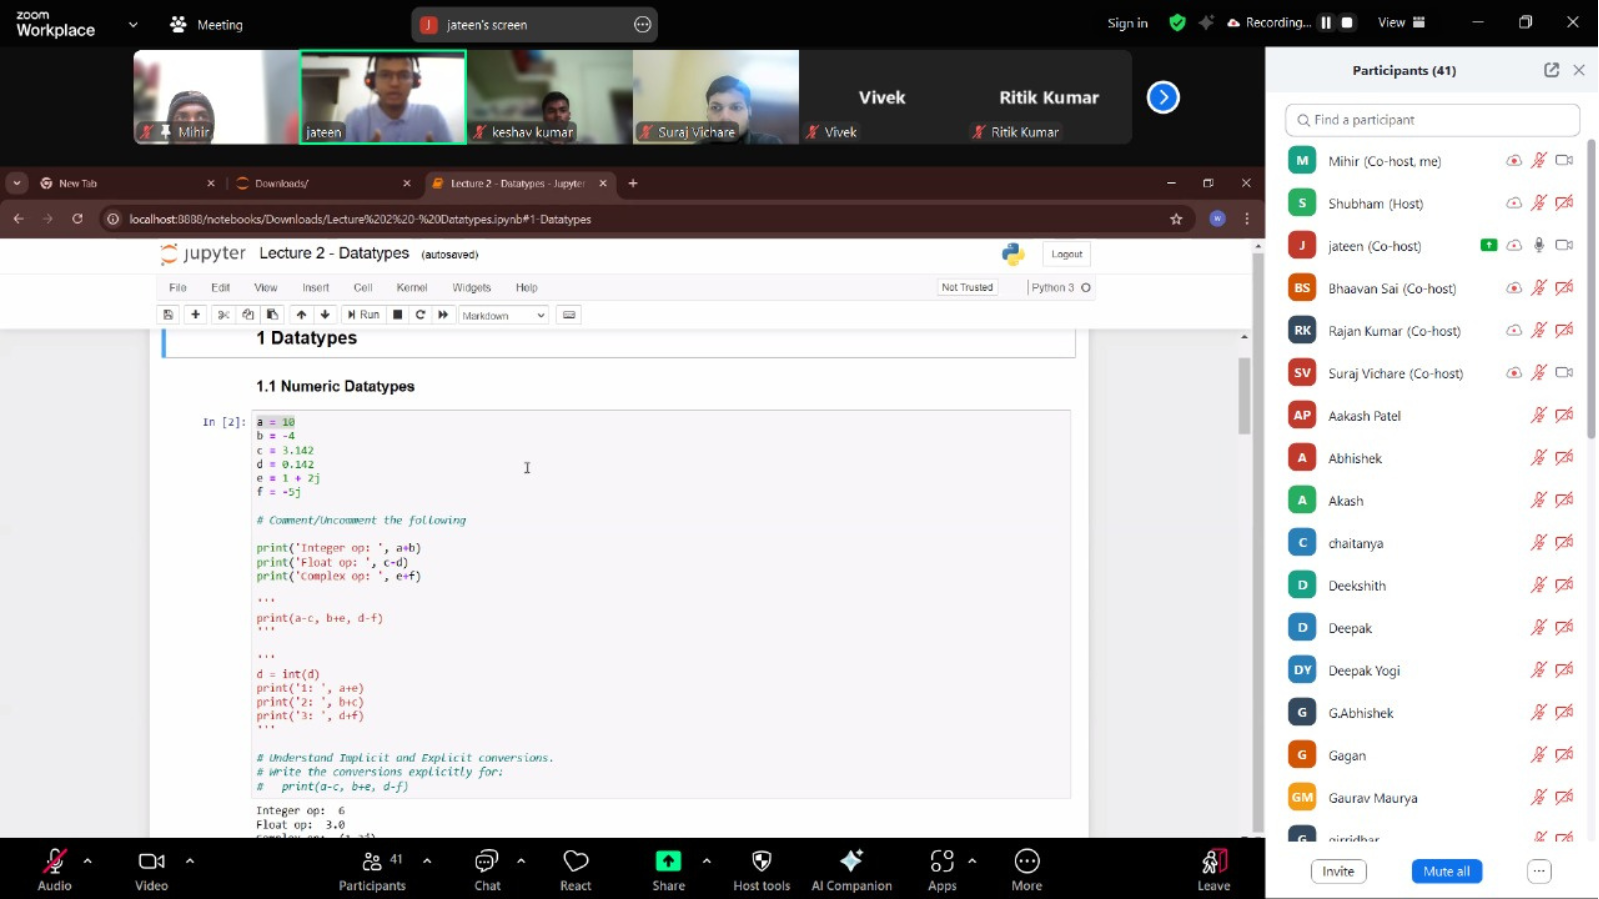Image resolution: width=1599 pixels, height=899 pixels.
Task: Expand video options arrow next to Video
Action: coord(190,860)
